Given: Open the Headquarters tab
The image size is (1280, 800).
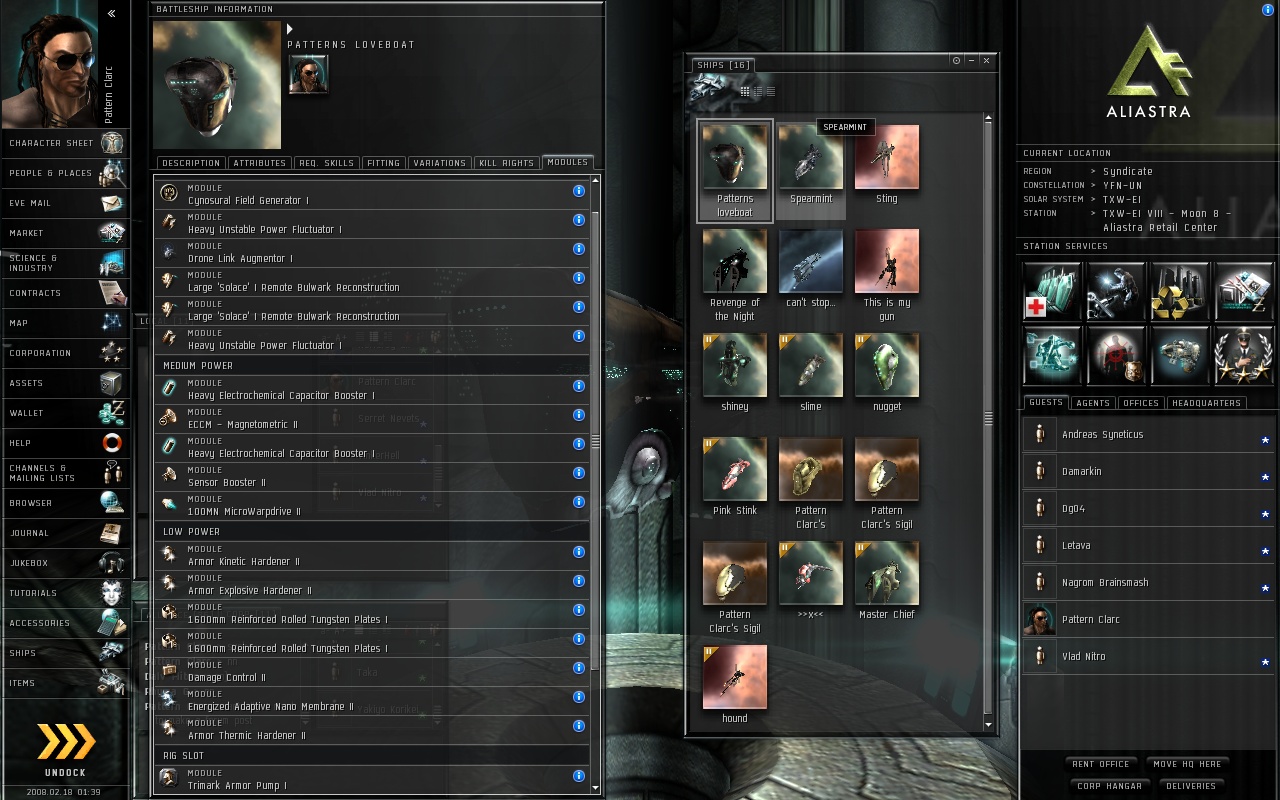Looking at the screenshot, I should 1206,403.
